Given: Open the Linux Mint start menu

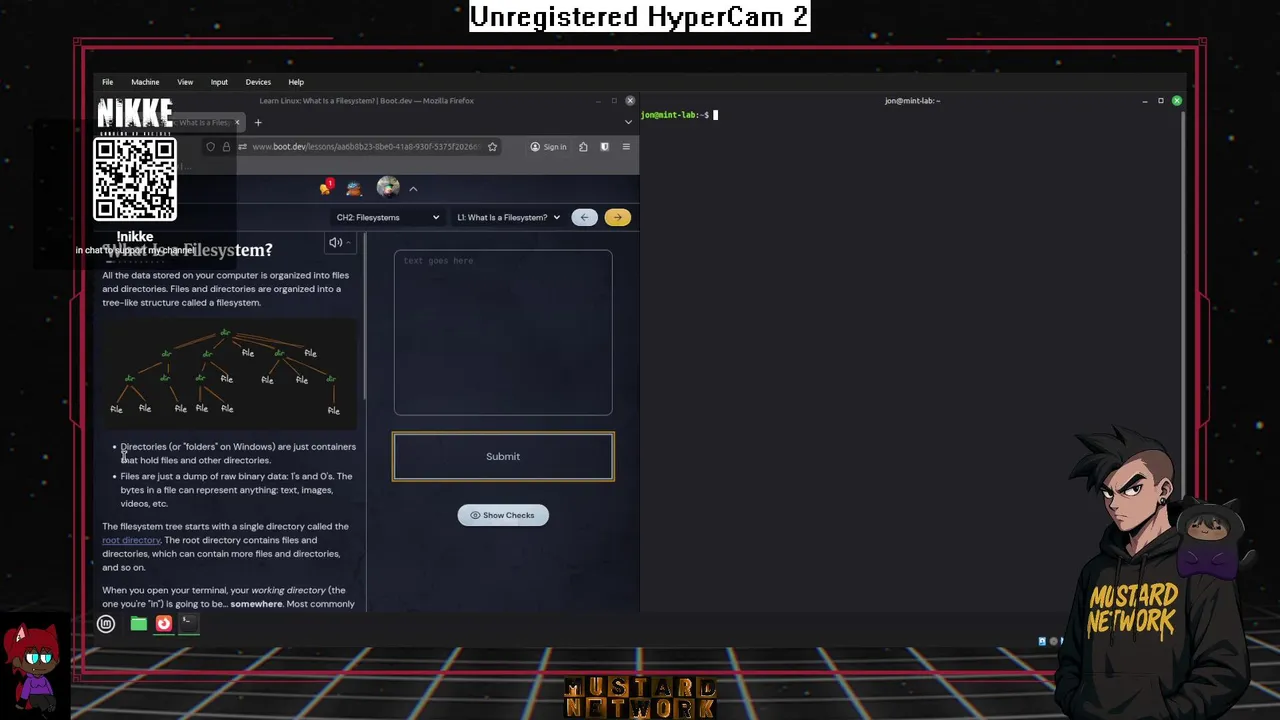Looking at the screenshot, I should click(106, 624).
